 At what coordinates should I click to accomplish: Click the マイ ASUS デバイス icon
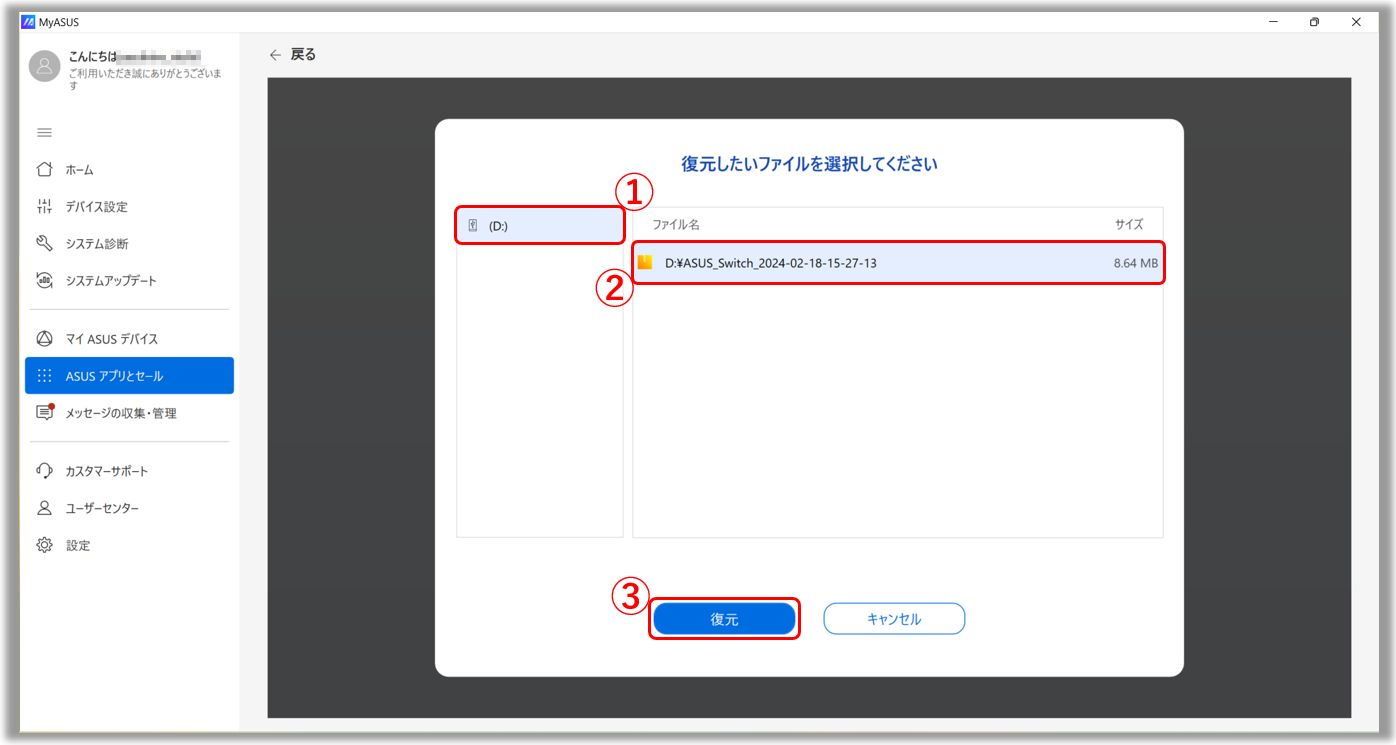coord(44,338)
